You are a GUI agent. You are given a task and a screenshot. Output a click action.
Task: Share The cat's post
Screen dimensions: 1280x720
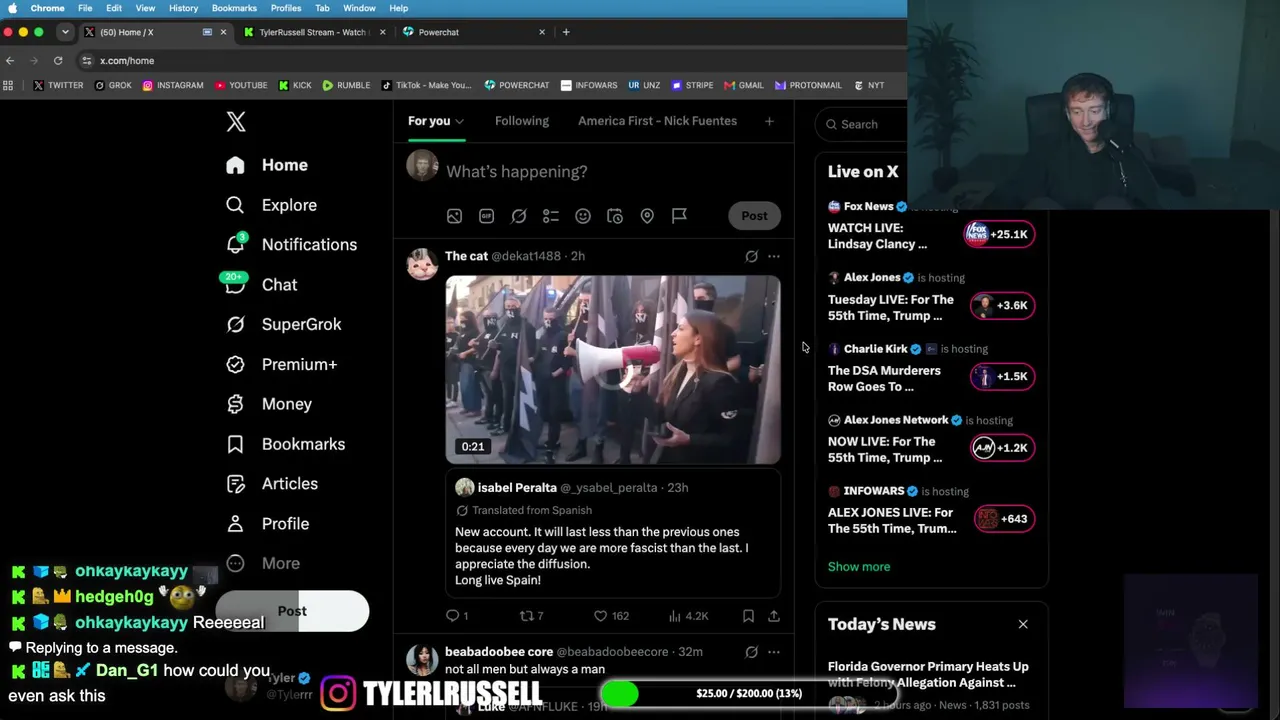(x=774, y=616)
